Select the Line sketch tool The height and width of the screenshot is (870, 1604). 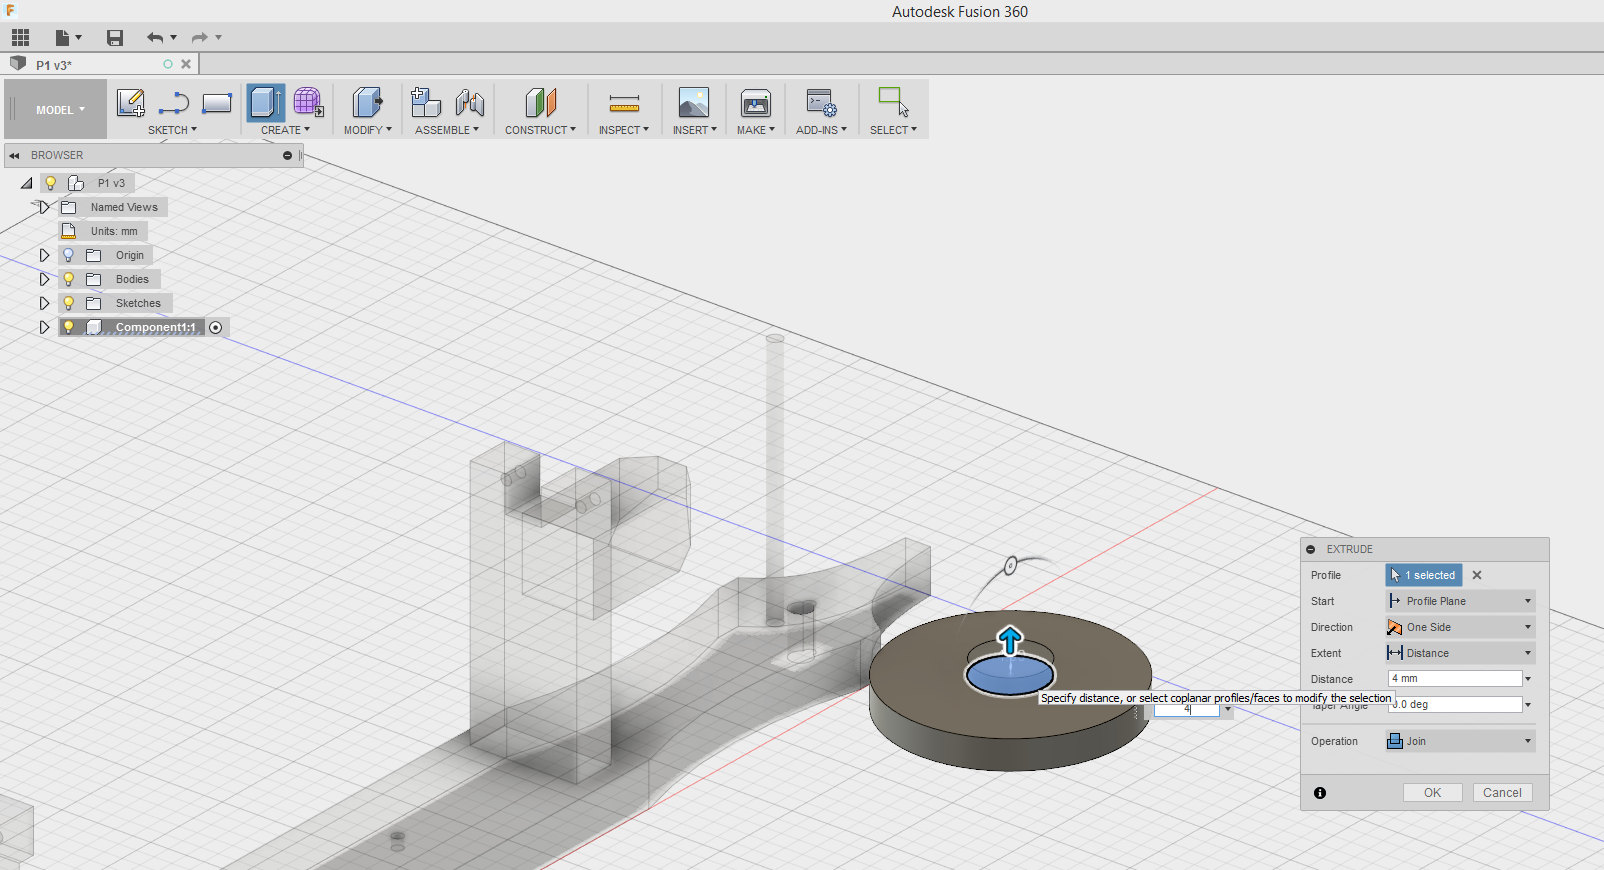coord(174,103)
